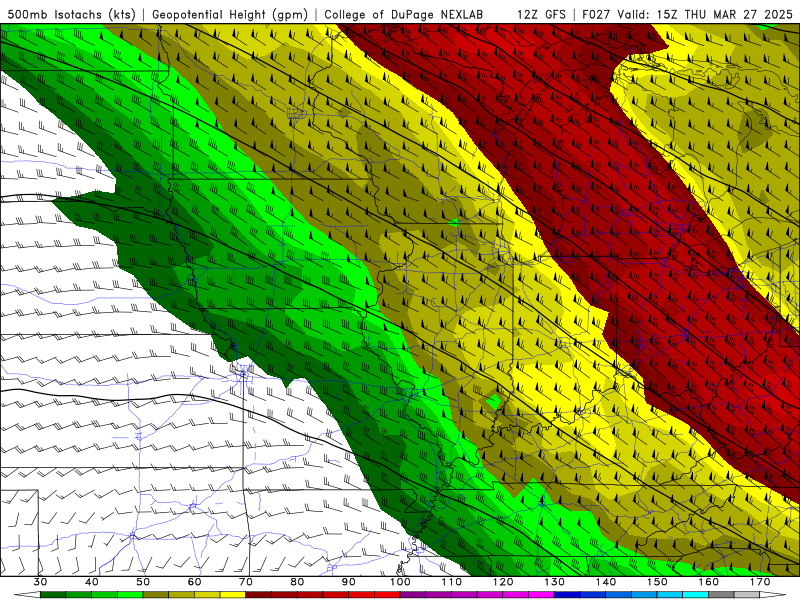Click the "12Z GFS" model run label
The height and width of the screenshot is (600, 800).
(541, 15)
